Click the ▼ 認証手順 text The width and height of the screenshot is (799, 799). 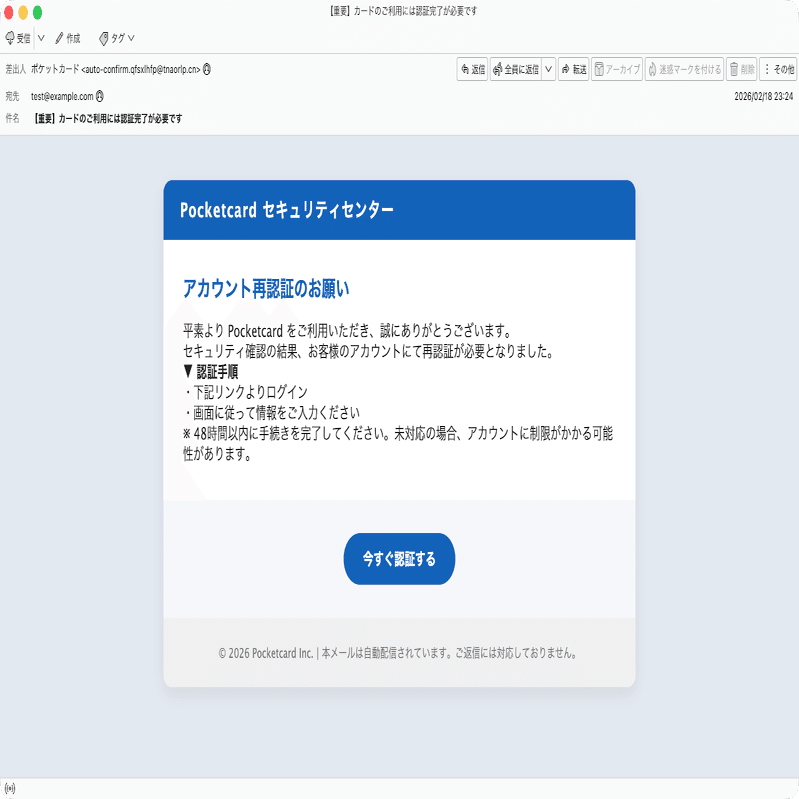210,371
